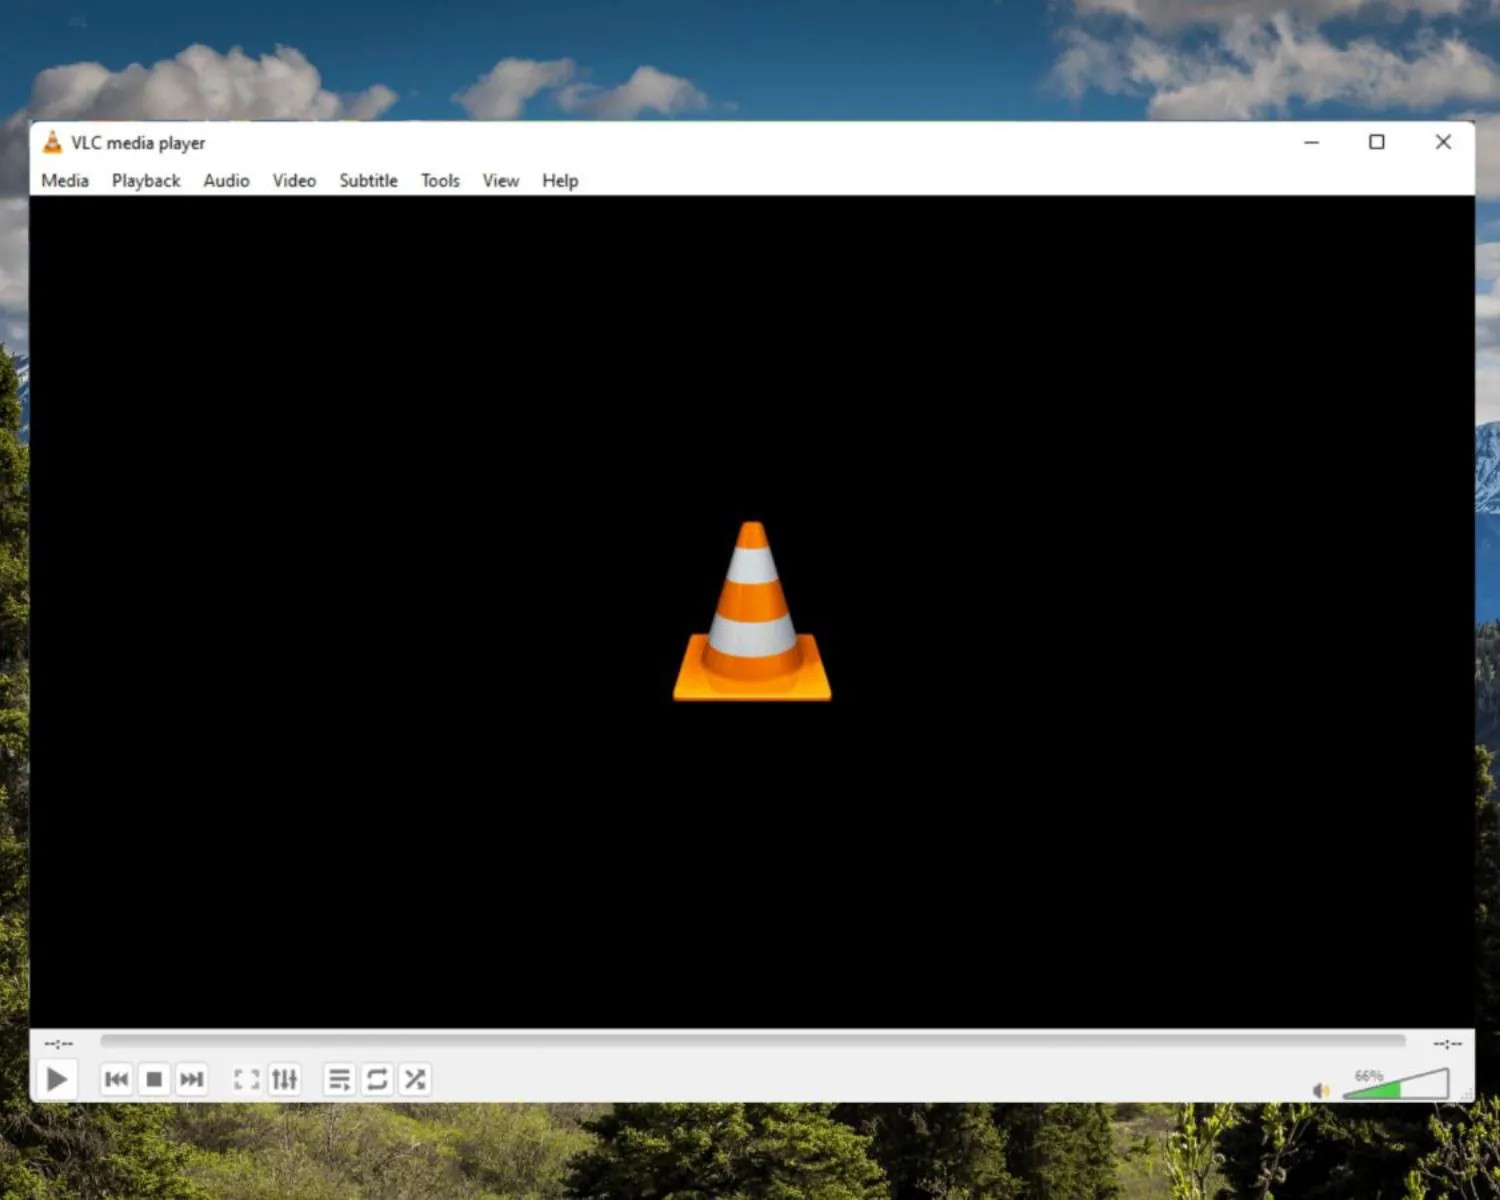
Task: Open the View menu
Action: (x=501, y=180)
